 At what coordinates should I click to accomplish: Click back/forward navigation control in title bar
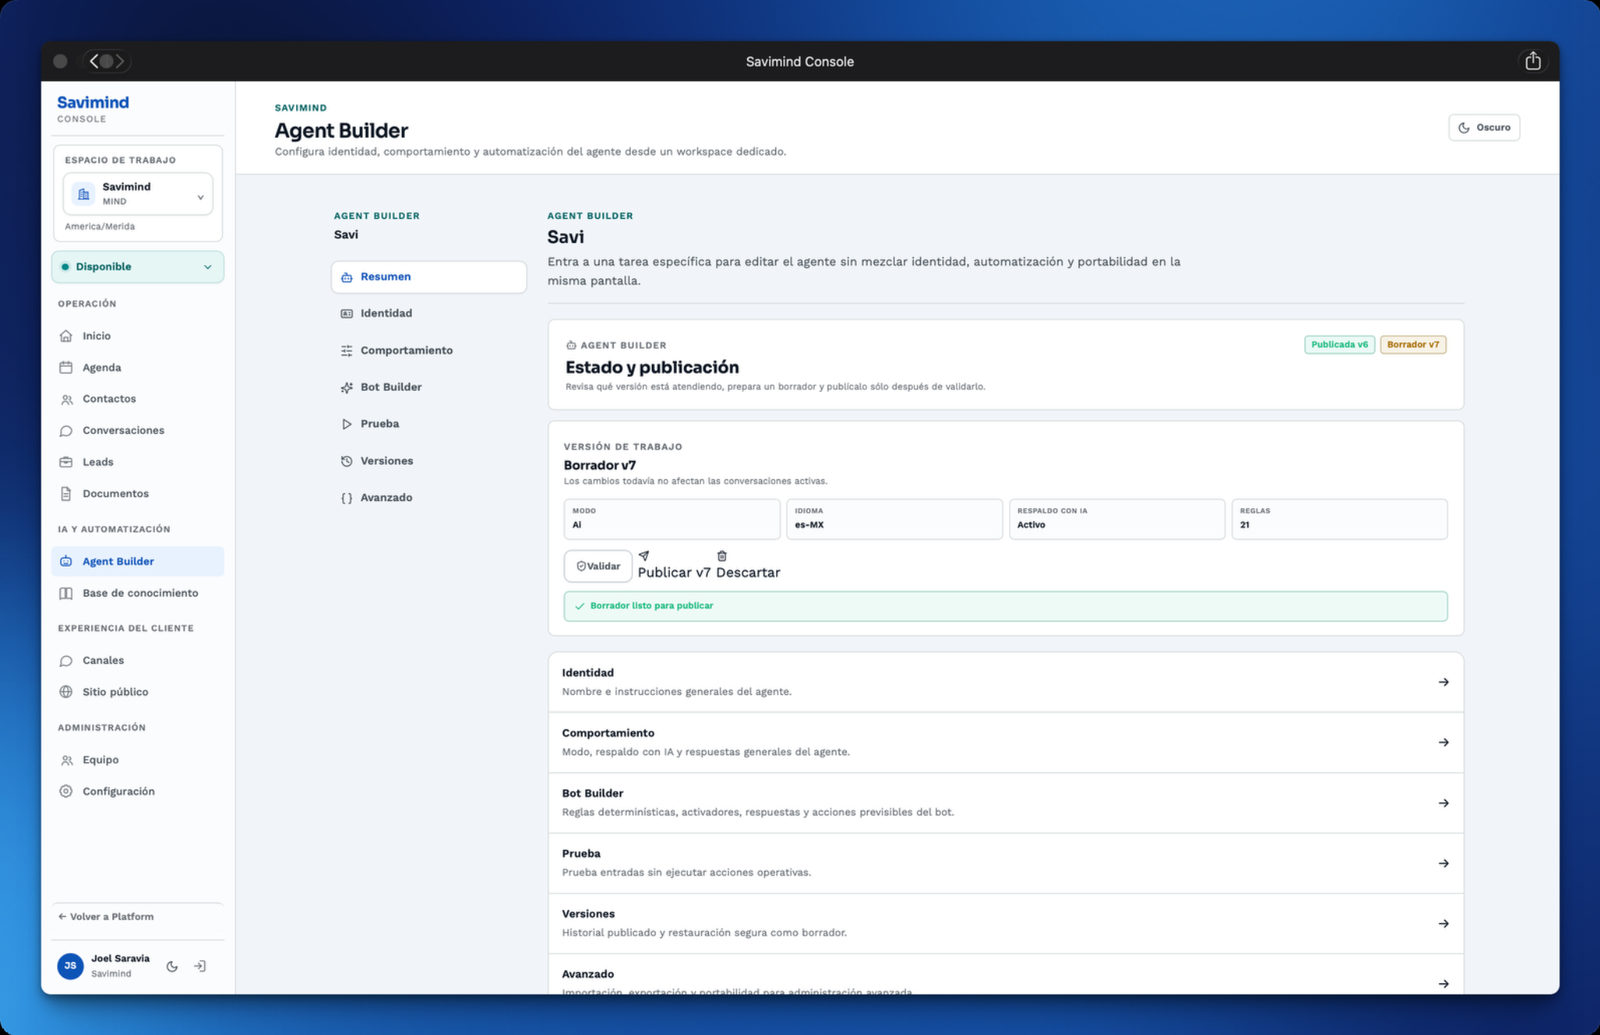point(107,61)
